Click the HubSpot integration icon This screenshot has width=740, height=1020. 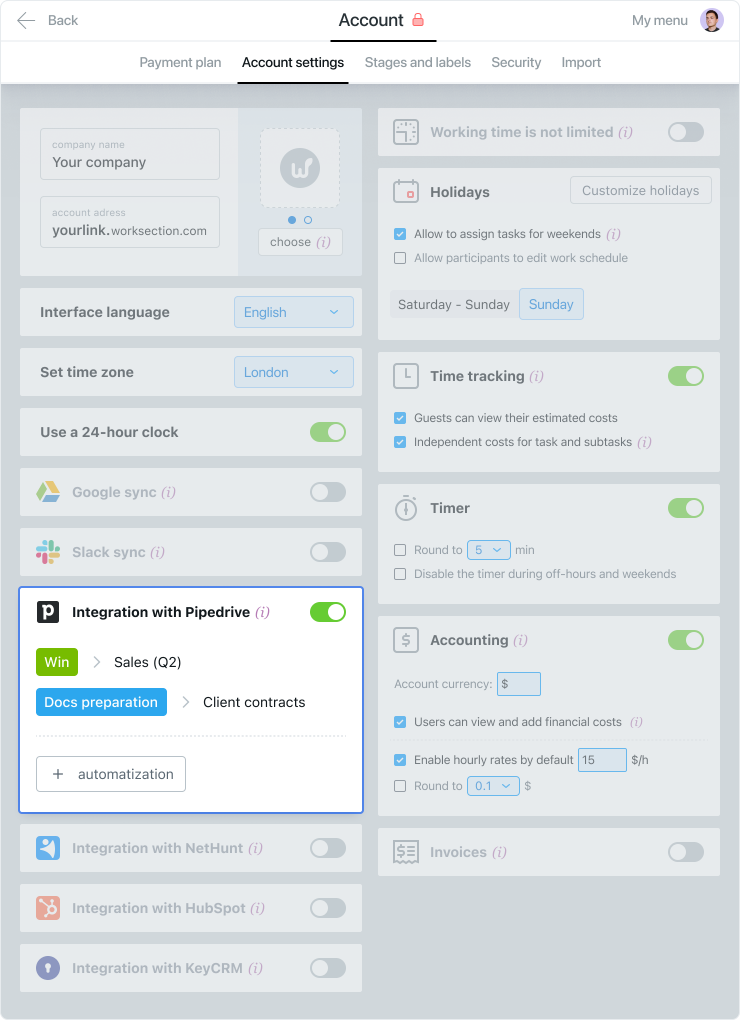[x=47, y=908]
